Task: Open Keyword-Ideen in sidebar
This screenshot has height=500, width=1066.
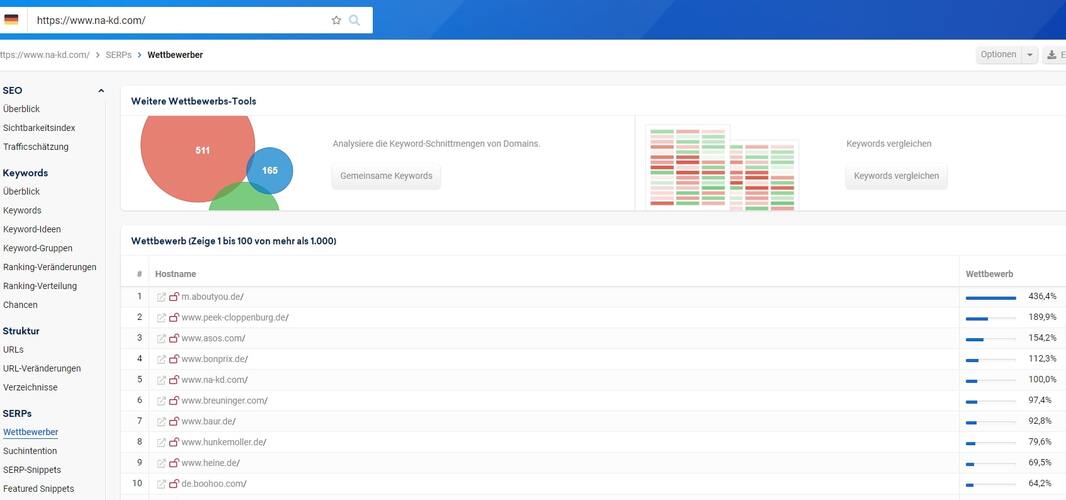Action: pos(31,229)
